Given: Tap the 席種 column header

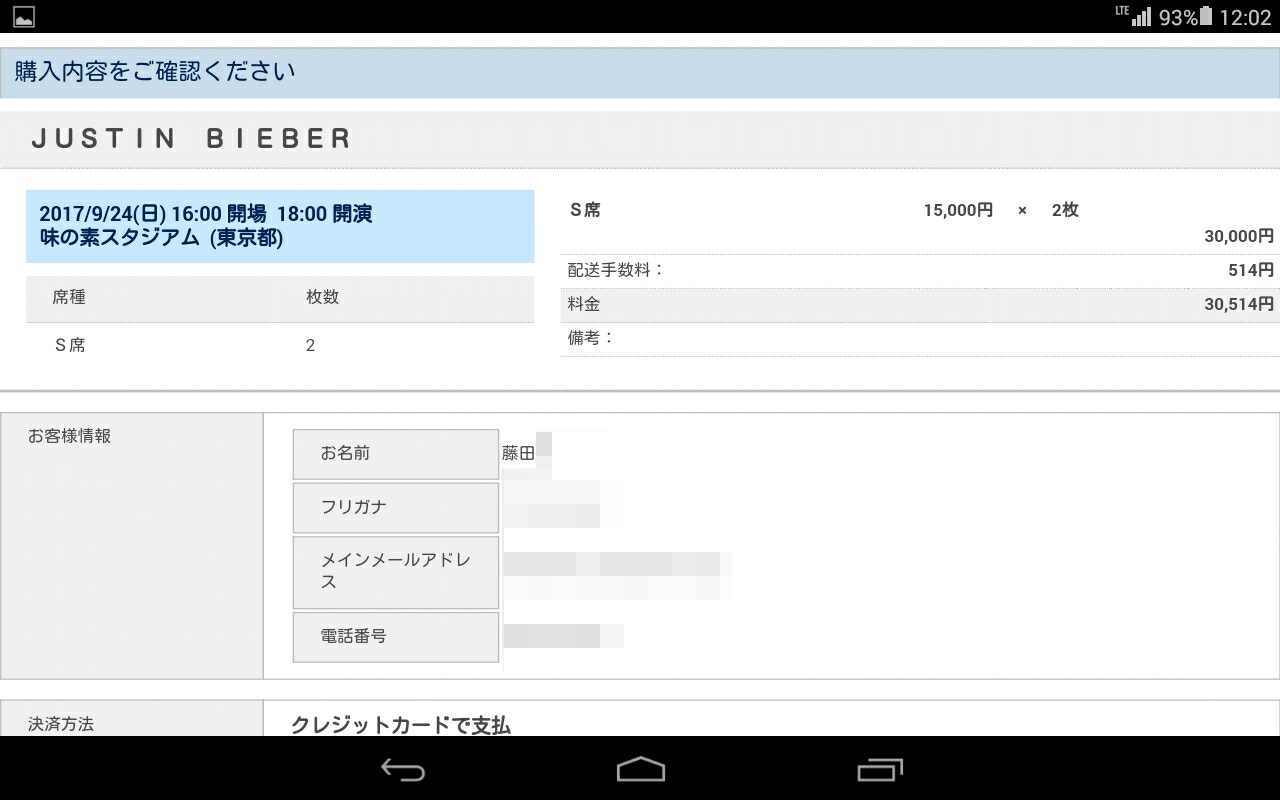Looking at the screenshot, I should [70, 298].
